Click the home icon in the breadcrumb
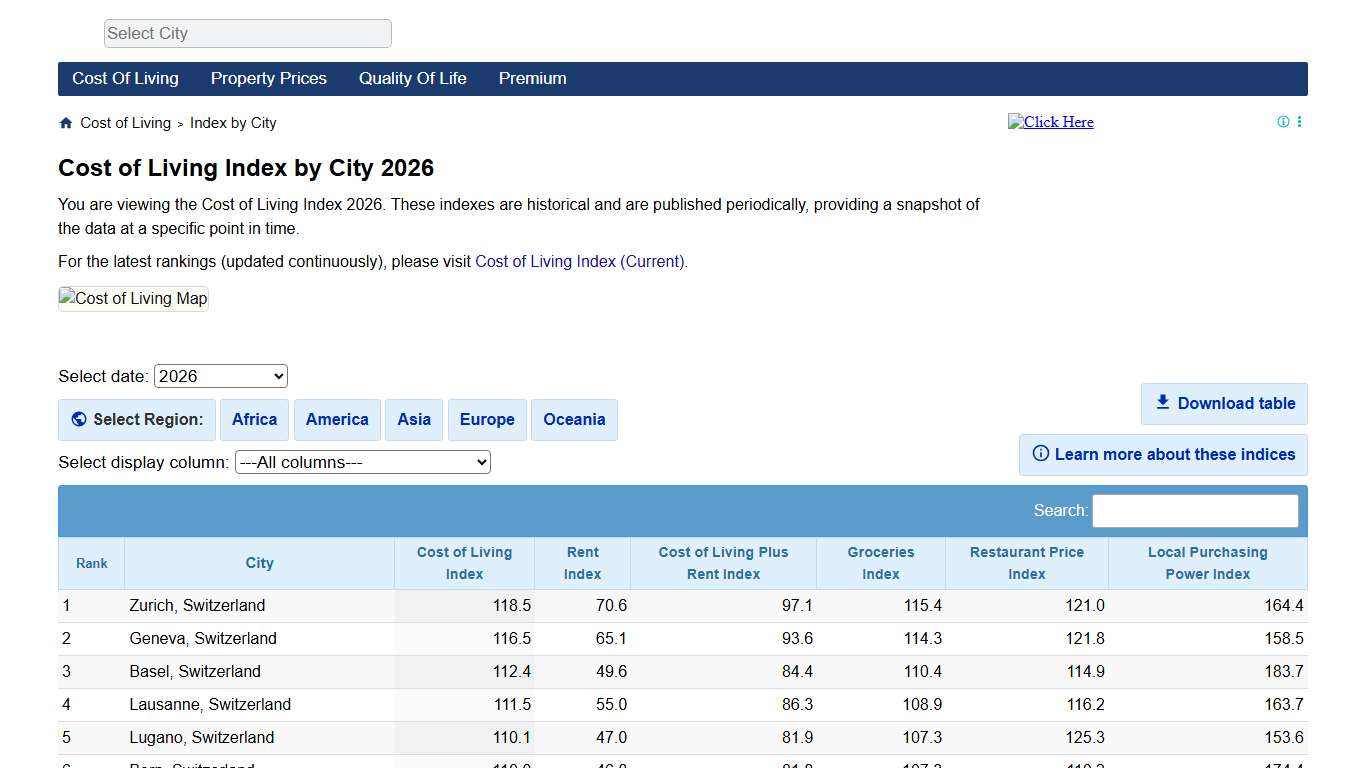1366x768 pixels. tap(65, 122)
